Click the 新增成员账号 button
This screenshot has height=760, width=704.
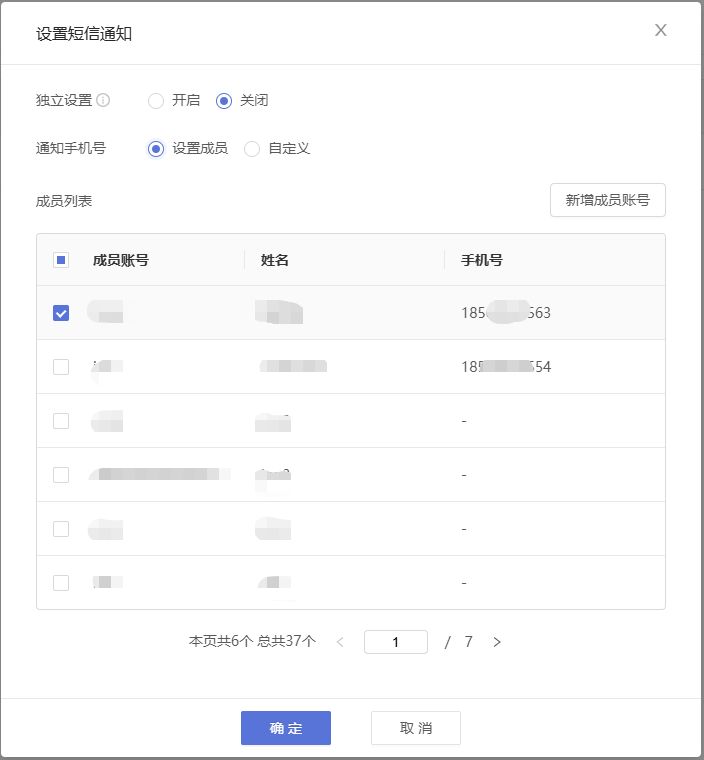[608, 200]
